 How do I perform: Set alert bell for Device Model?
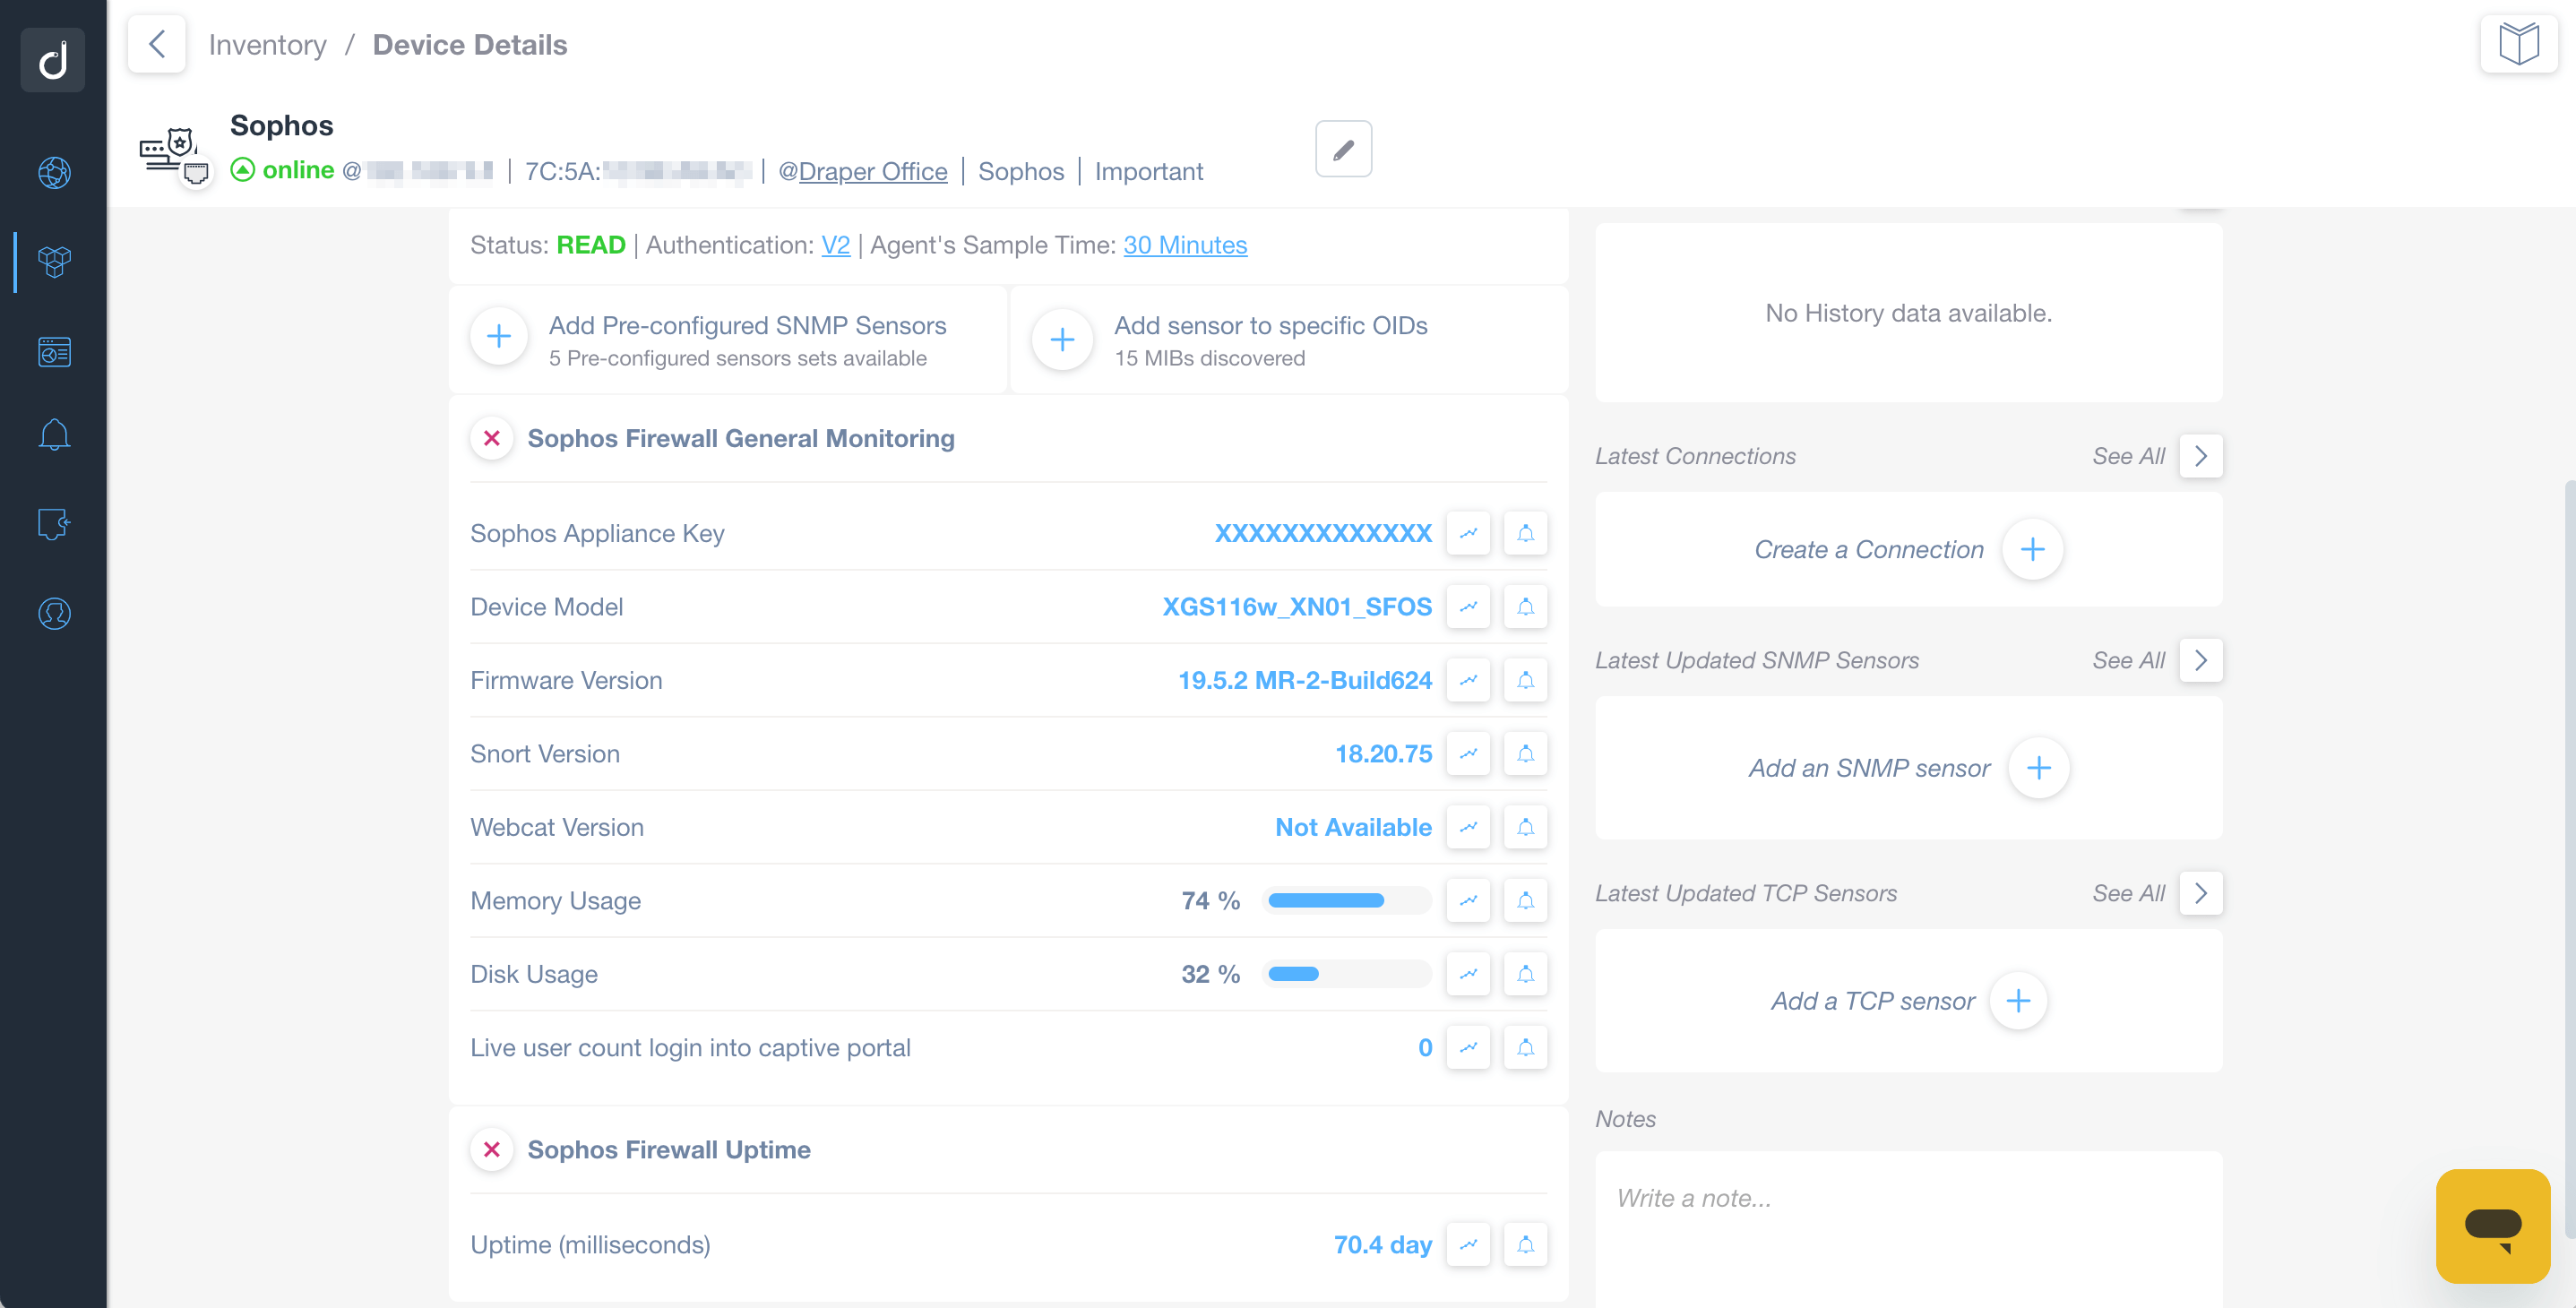pos(1525,607)
